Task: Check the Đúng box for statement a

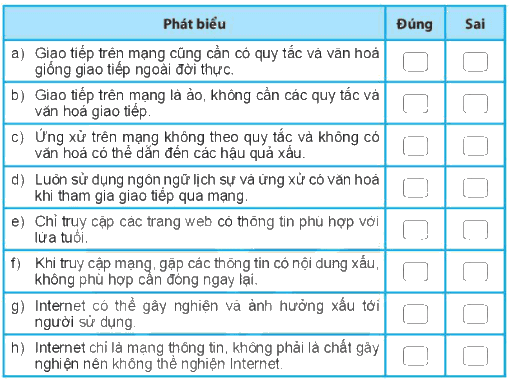Action: tap(415, 62)
